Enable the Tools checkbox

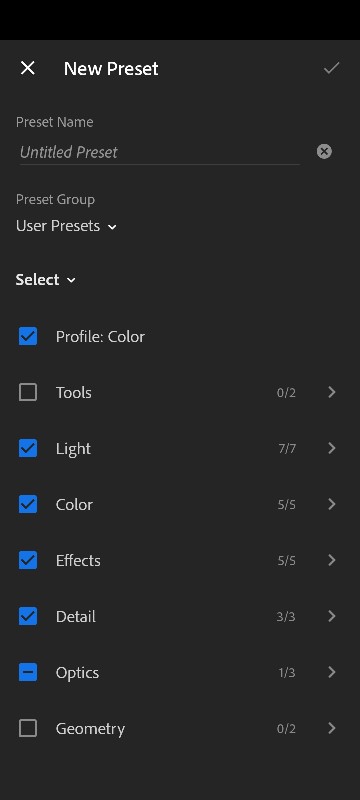coord(28,392)
